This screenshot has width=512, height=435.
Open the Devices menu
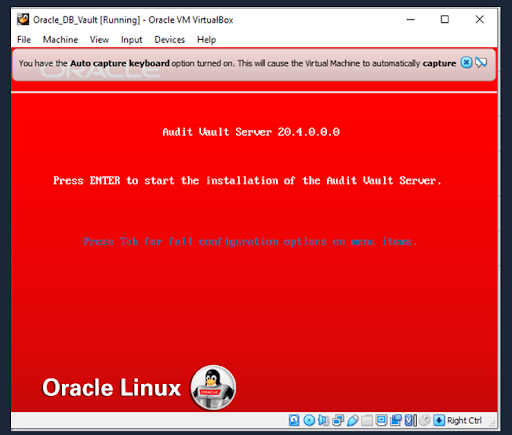[x=170, y=40]
